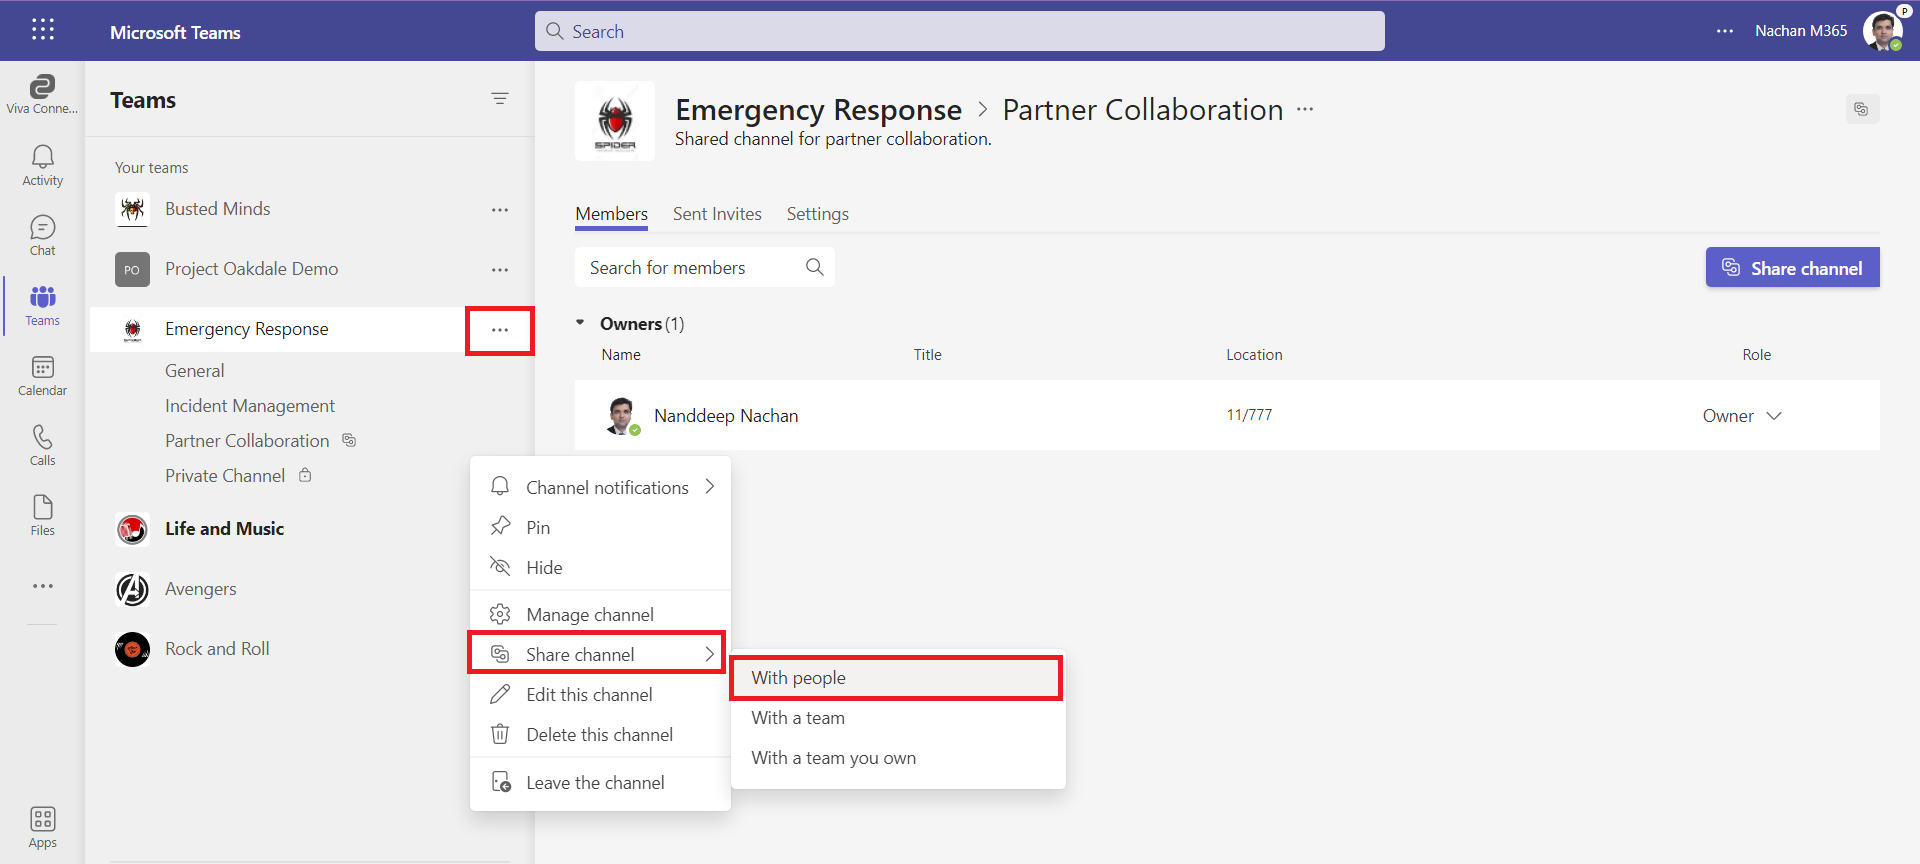Open the Apps store icon
1920x864 pixels.
42,827
